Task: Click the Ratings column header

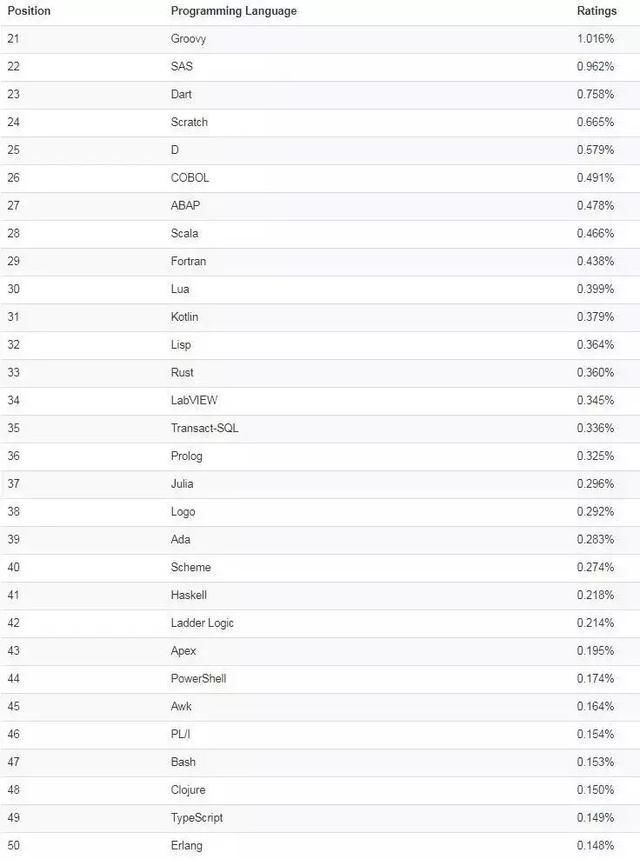Action: click(x=596, y=11)
